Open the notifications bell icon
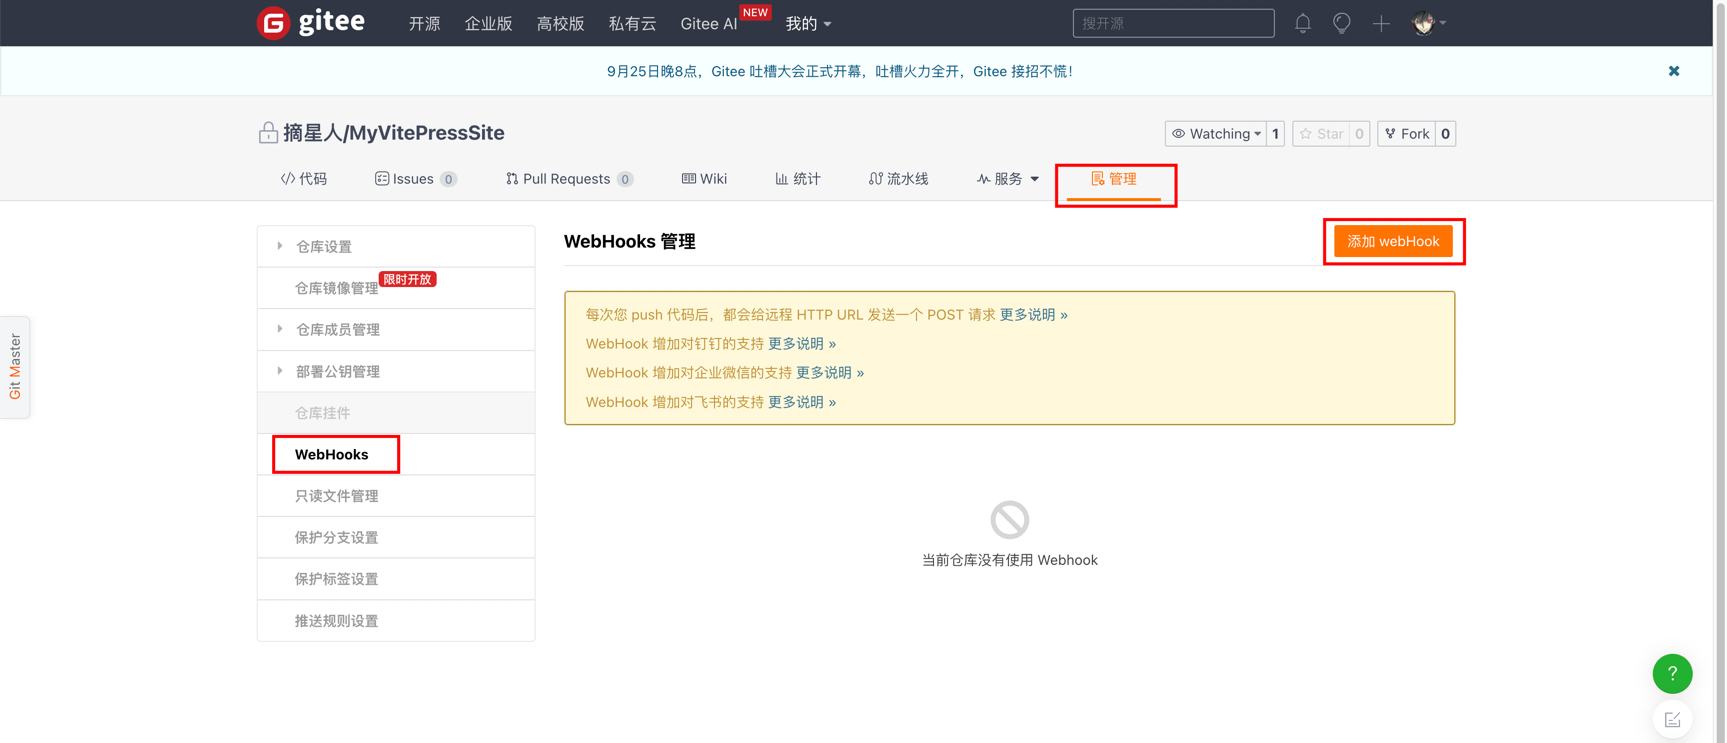 (x=1302, y=23)
